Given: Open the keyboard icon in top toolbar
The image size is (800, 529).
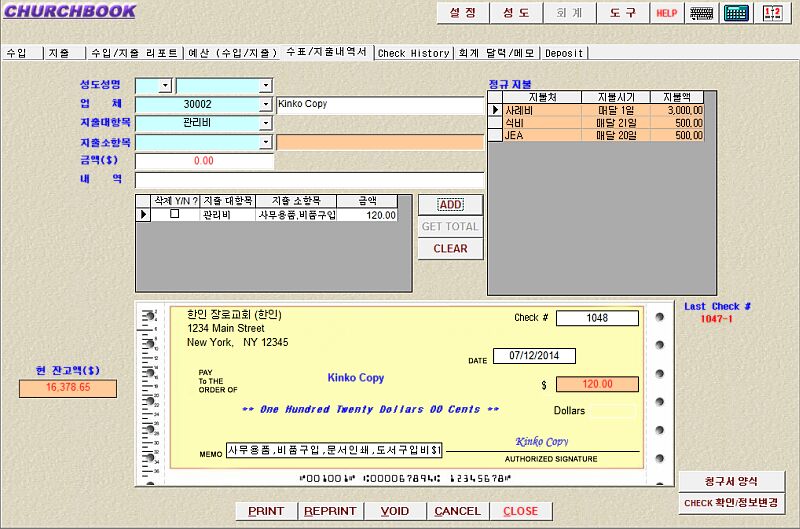Looking at the screenshot, I should 702,13.
